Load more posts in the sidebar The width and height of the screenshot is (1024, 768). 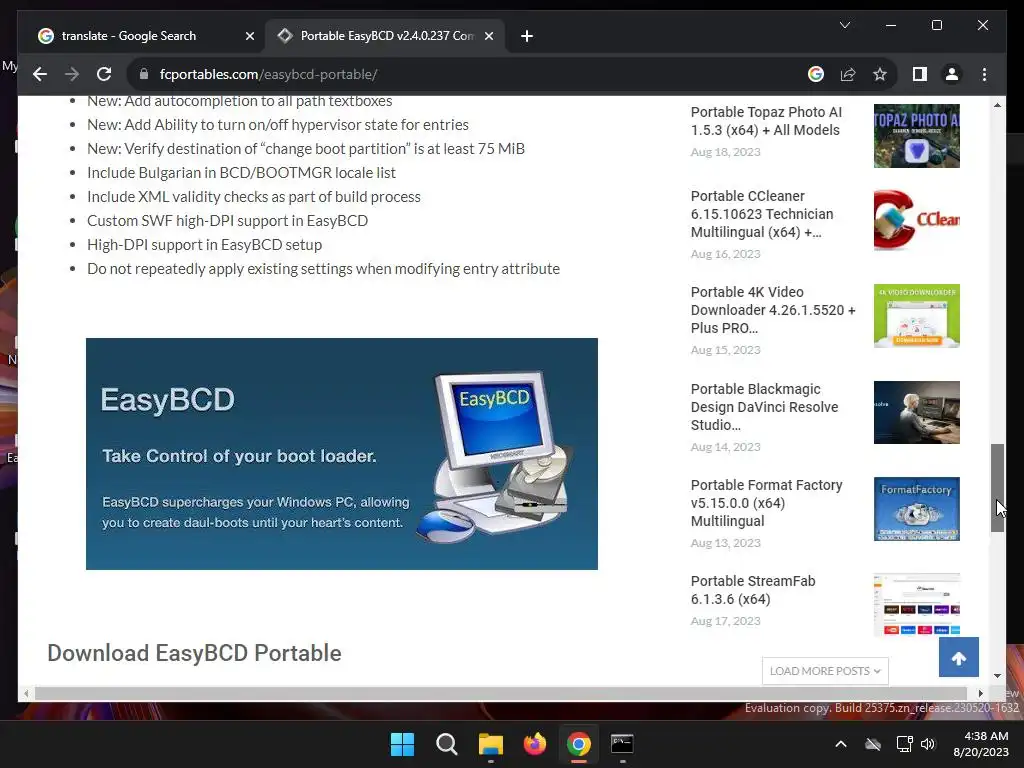coord(825,671)
